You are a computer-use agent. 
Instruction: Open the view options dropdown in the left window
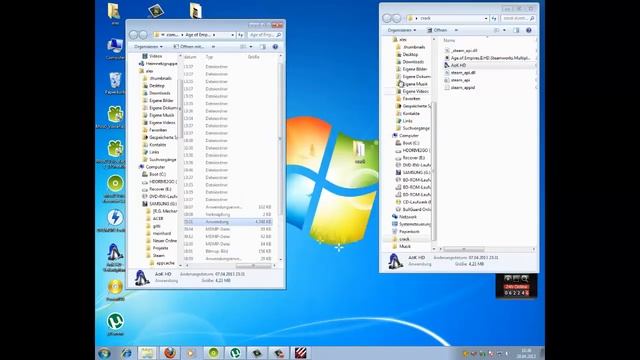(251, 47)
